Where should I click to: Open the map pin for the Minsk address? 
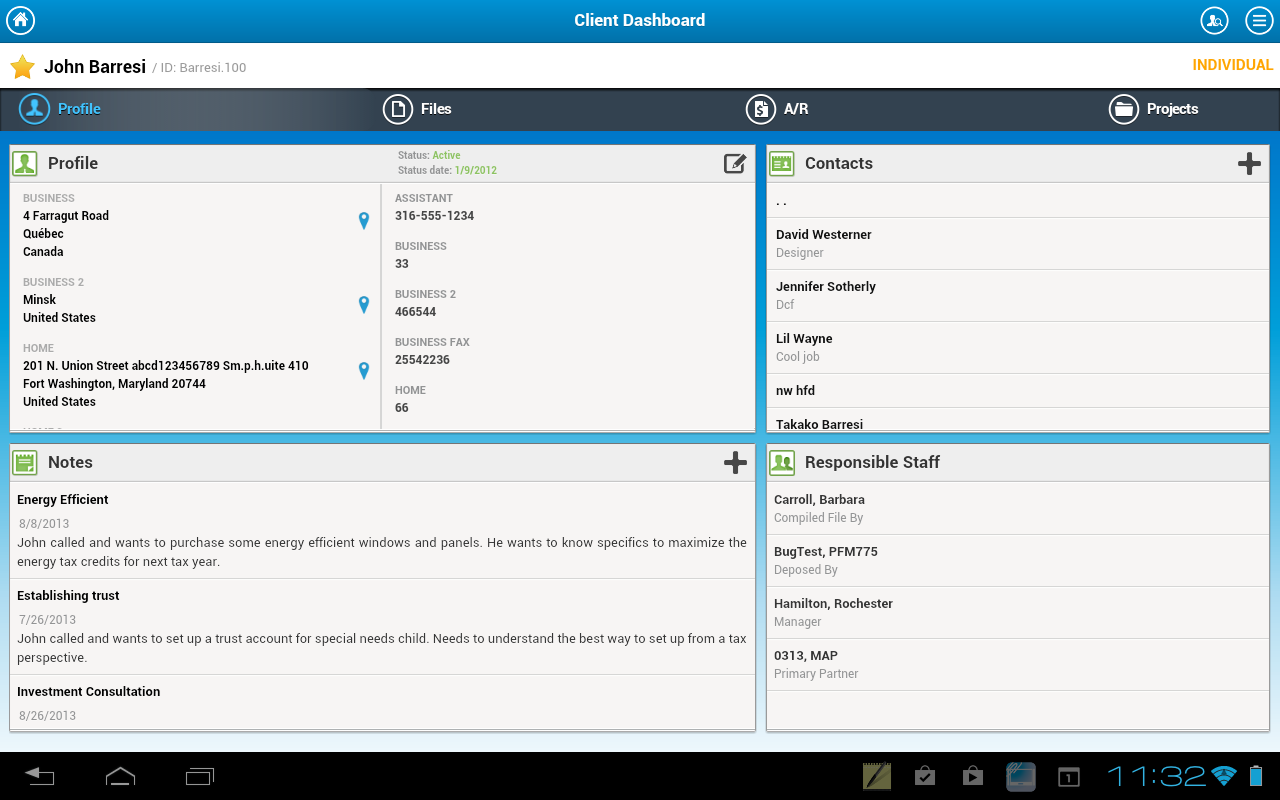(363, 304)
